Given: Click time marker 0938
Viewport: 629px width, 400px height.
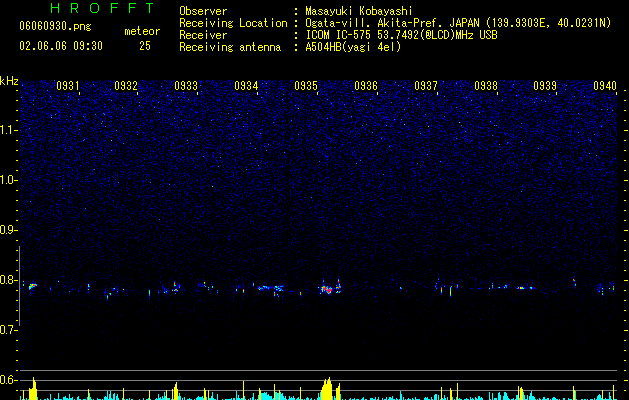Looking at the screenshot, I should coord(486,86).
